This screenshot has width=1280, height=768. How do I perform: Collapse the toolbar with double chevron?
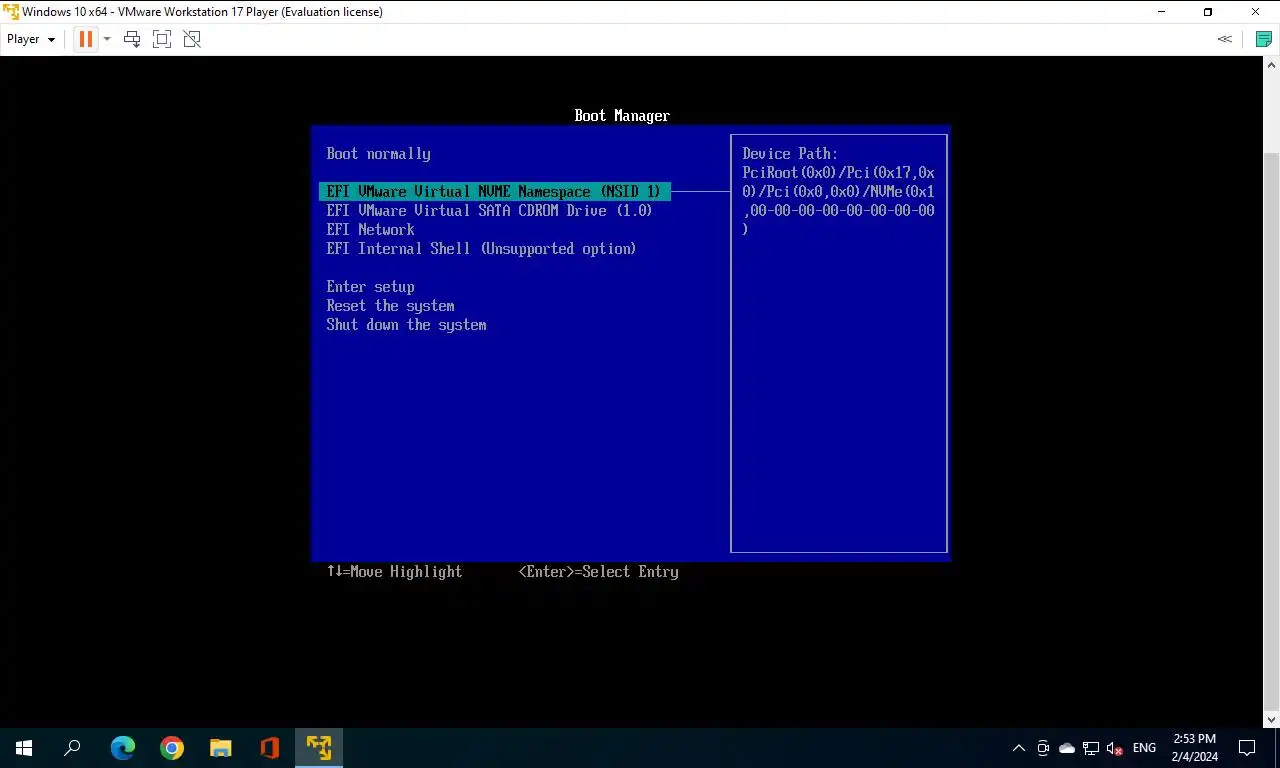click(1224, 39)
